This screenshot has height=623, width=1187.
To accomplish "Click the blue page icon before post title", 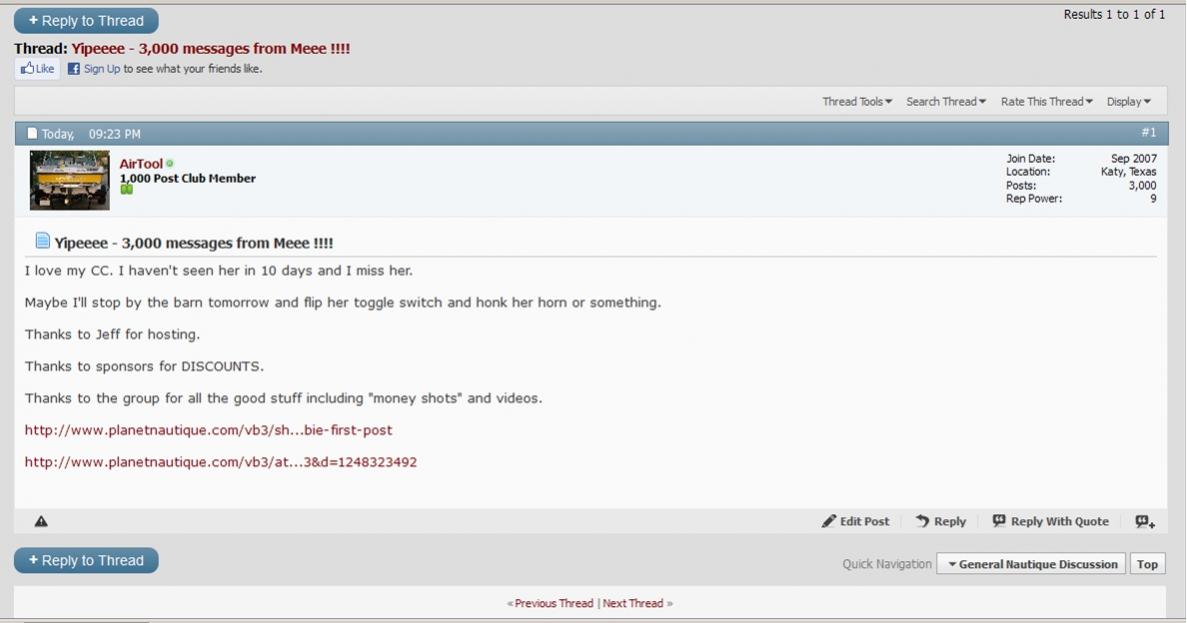I will [x=42, y=241].
